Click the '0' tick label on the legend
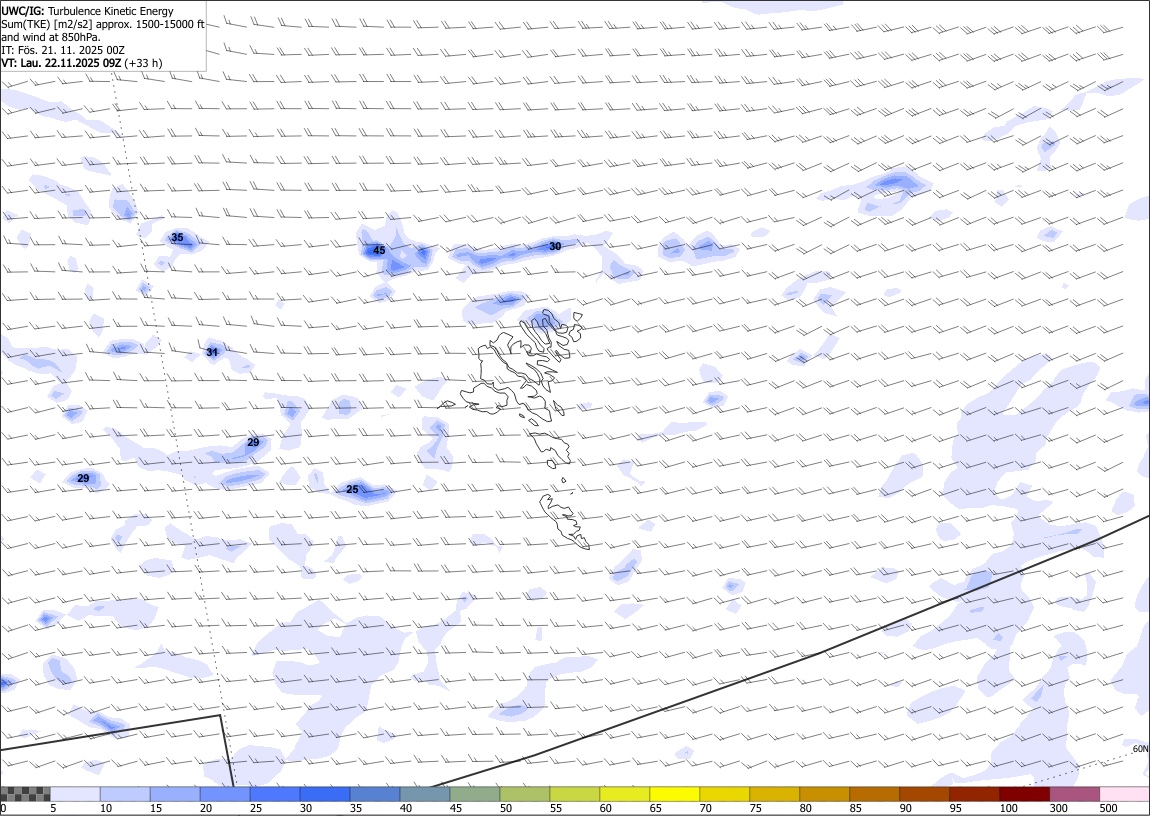The width and height of the screenshot is (1150, 816). (x=4, y=808)
